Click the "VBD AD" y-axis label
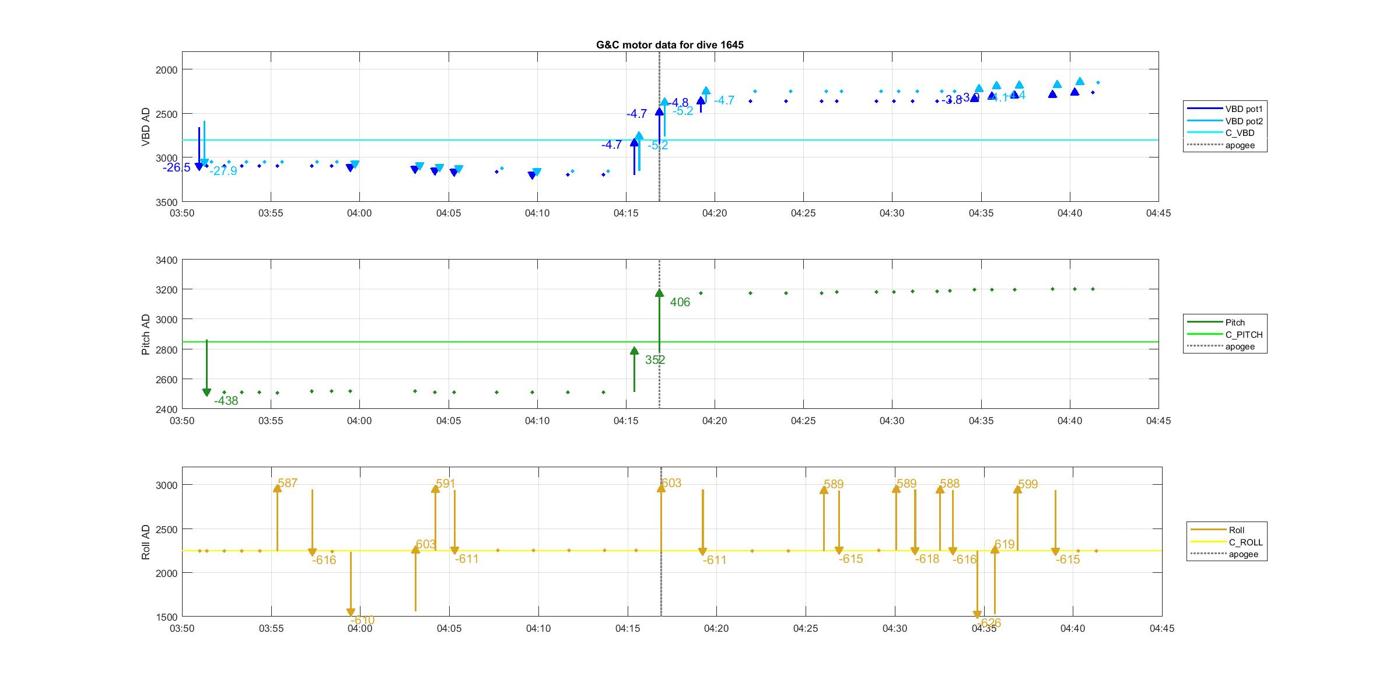 (x=146, y=127)
